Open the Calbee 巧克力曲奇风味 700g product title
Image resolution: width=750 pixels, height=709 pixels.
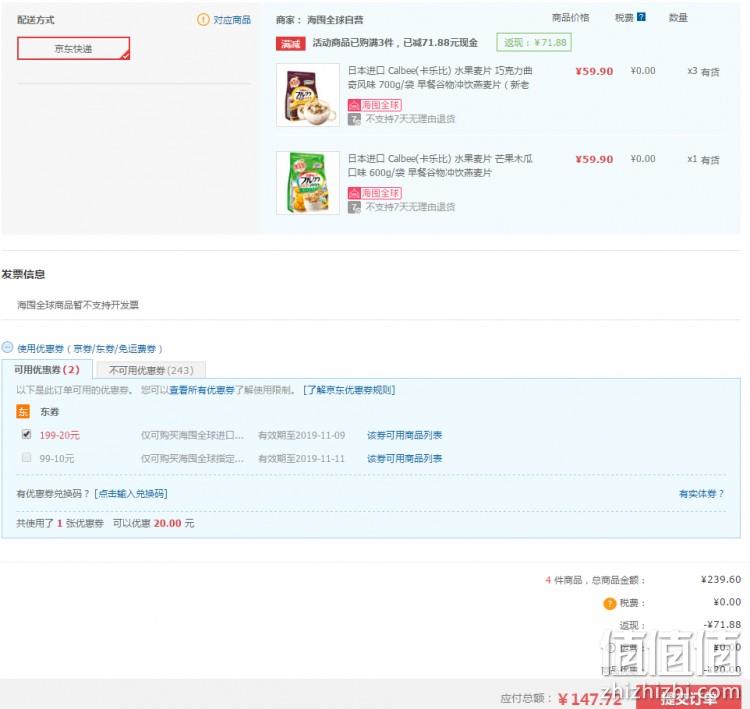pos(440,78)
